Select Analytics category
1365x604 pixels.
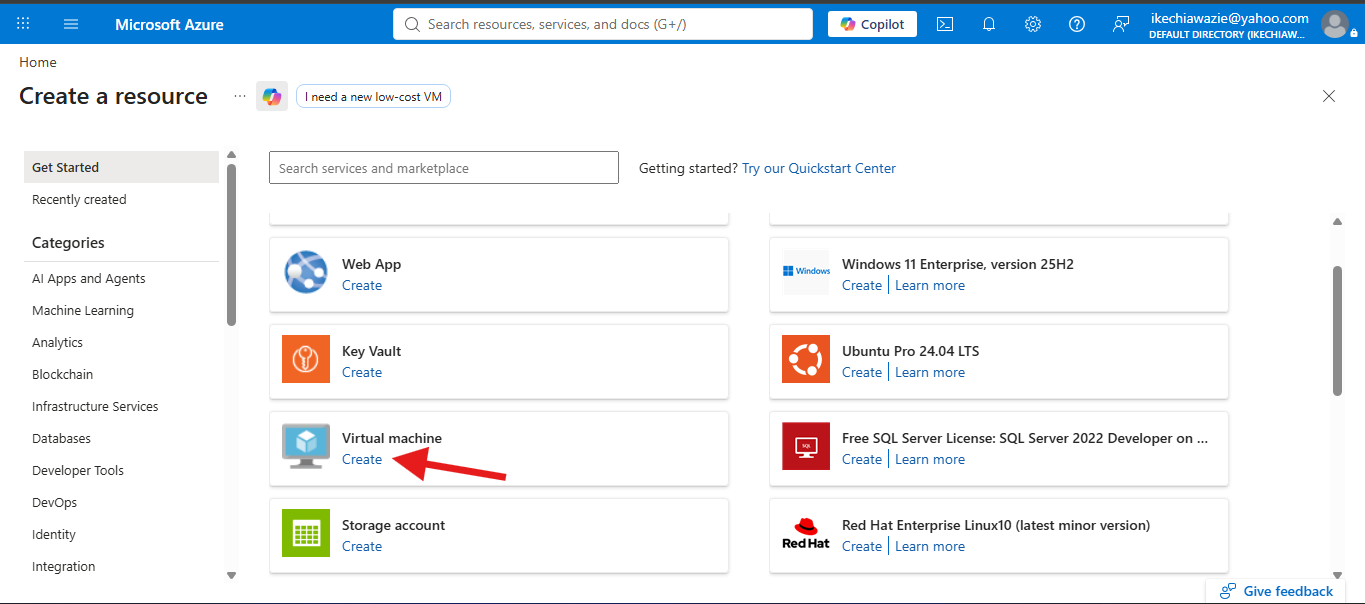tap(57, 343)
